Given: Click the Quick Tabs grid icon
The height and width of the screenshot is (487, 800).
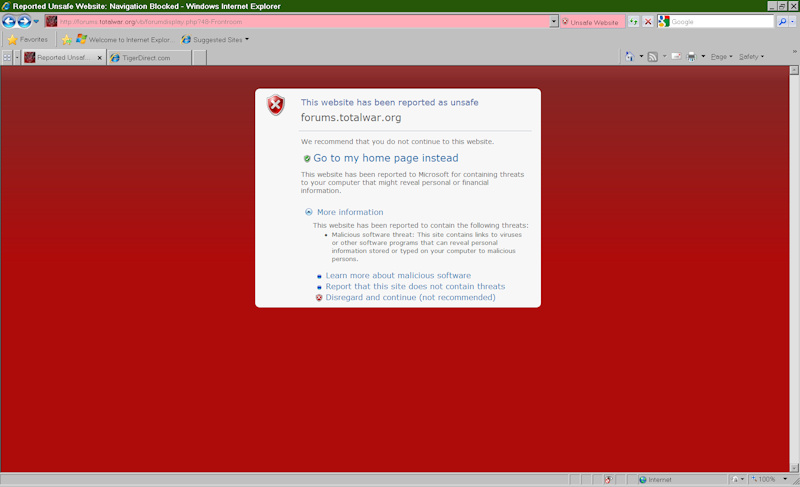Looking at the screenshot, I should (x=7, y=57).
